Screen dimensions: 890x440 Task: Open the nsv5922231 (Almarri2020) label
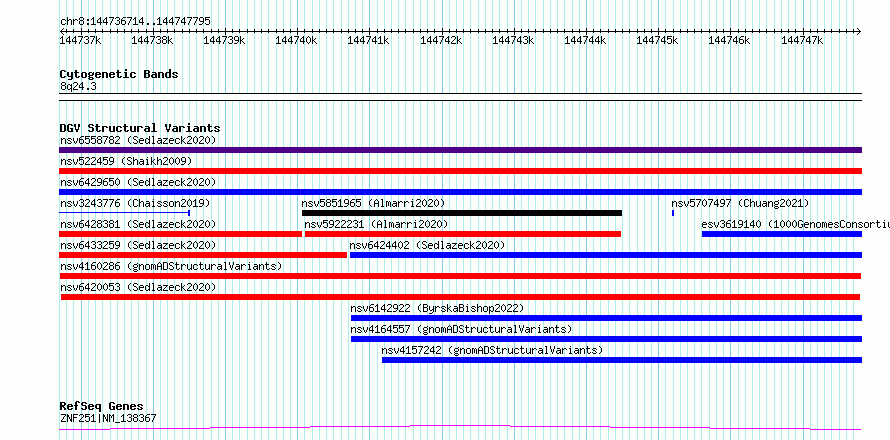(376, 224)
